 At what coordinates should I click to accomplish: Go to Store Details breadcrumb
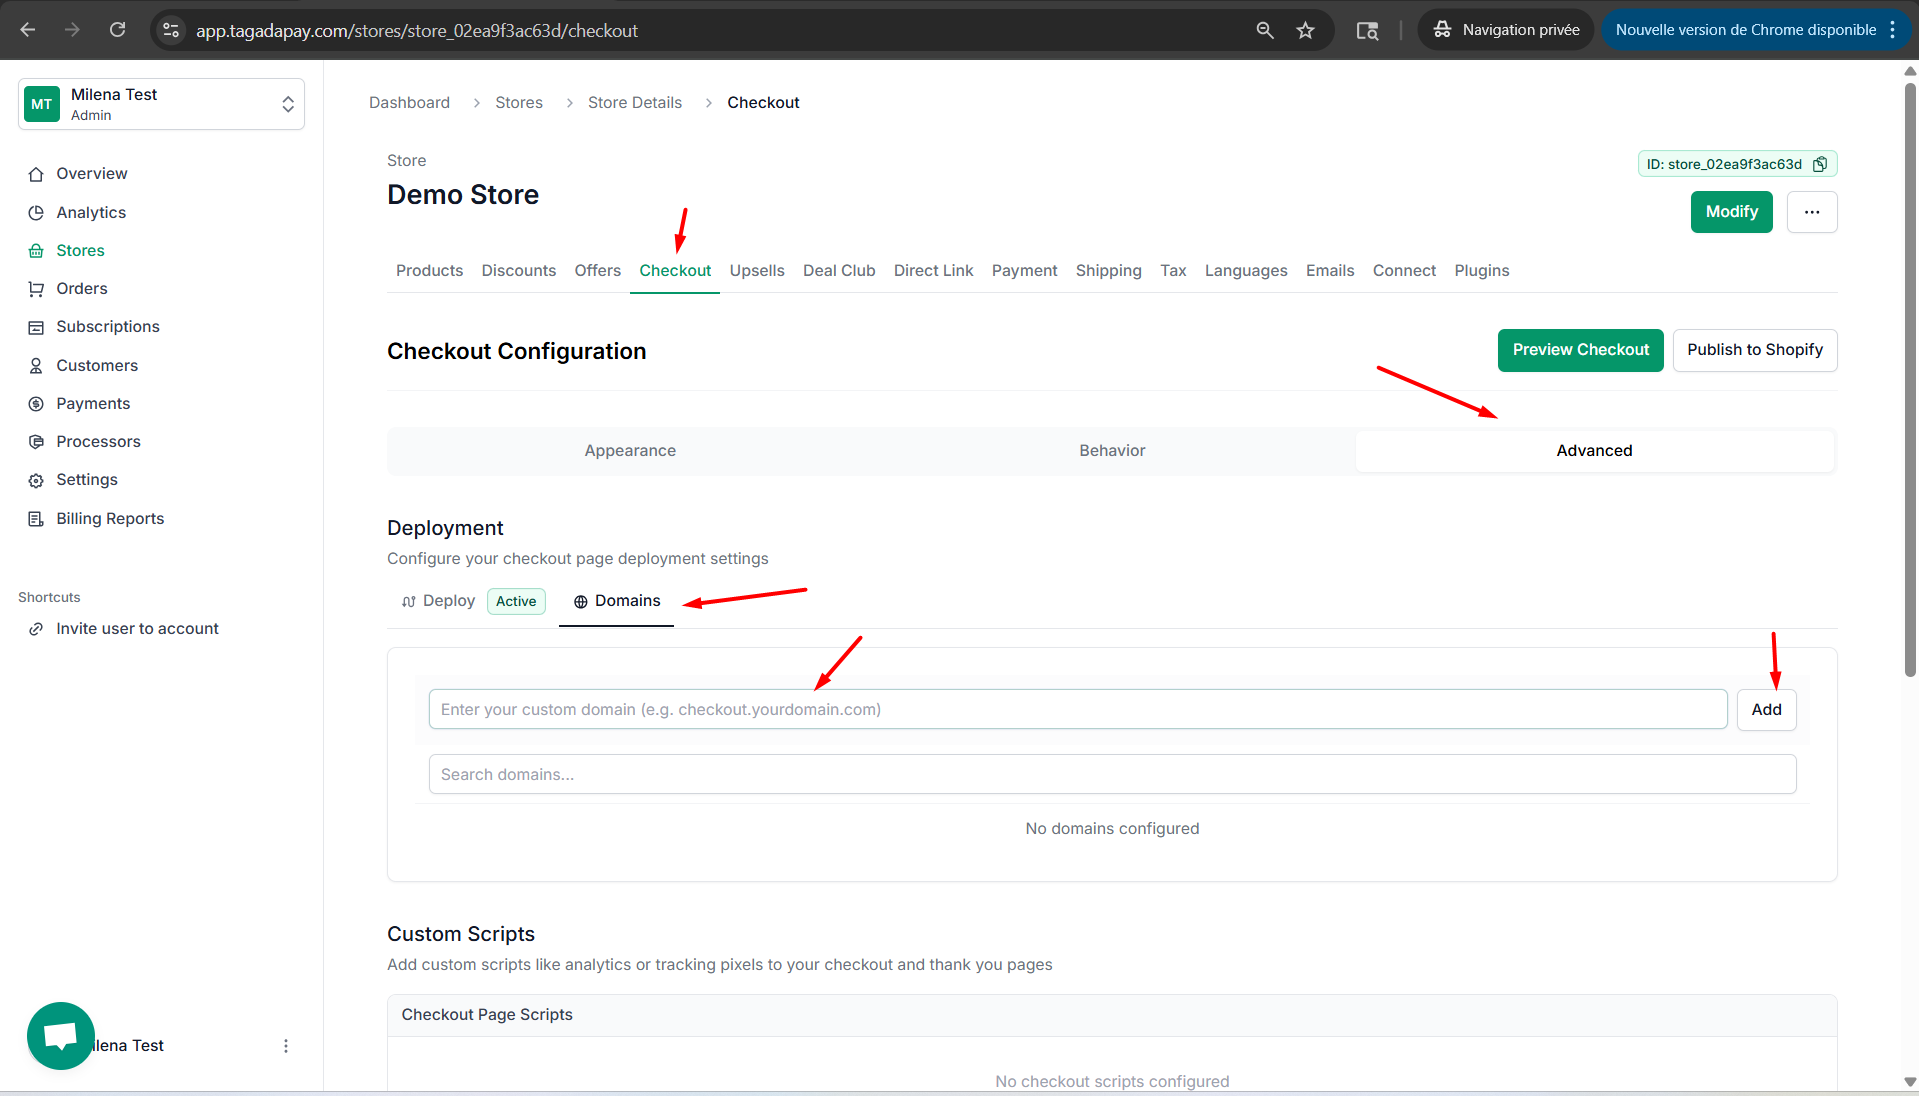click(635, 102)
